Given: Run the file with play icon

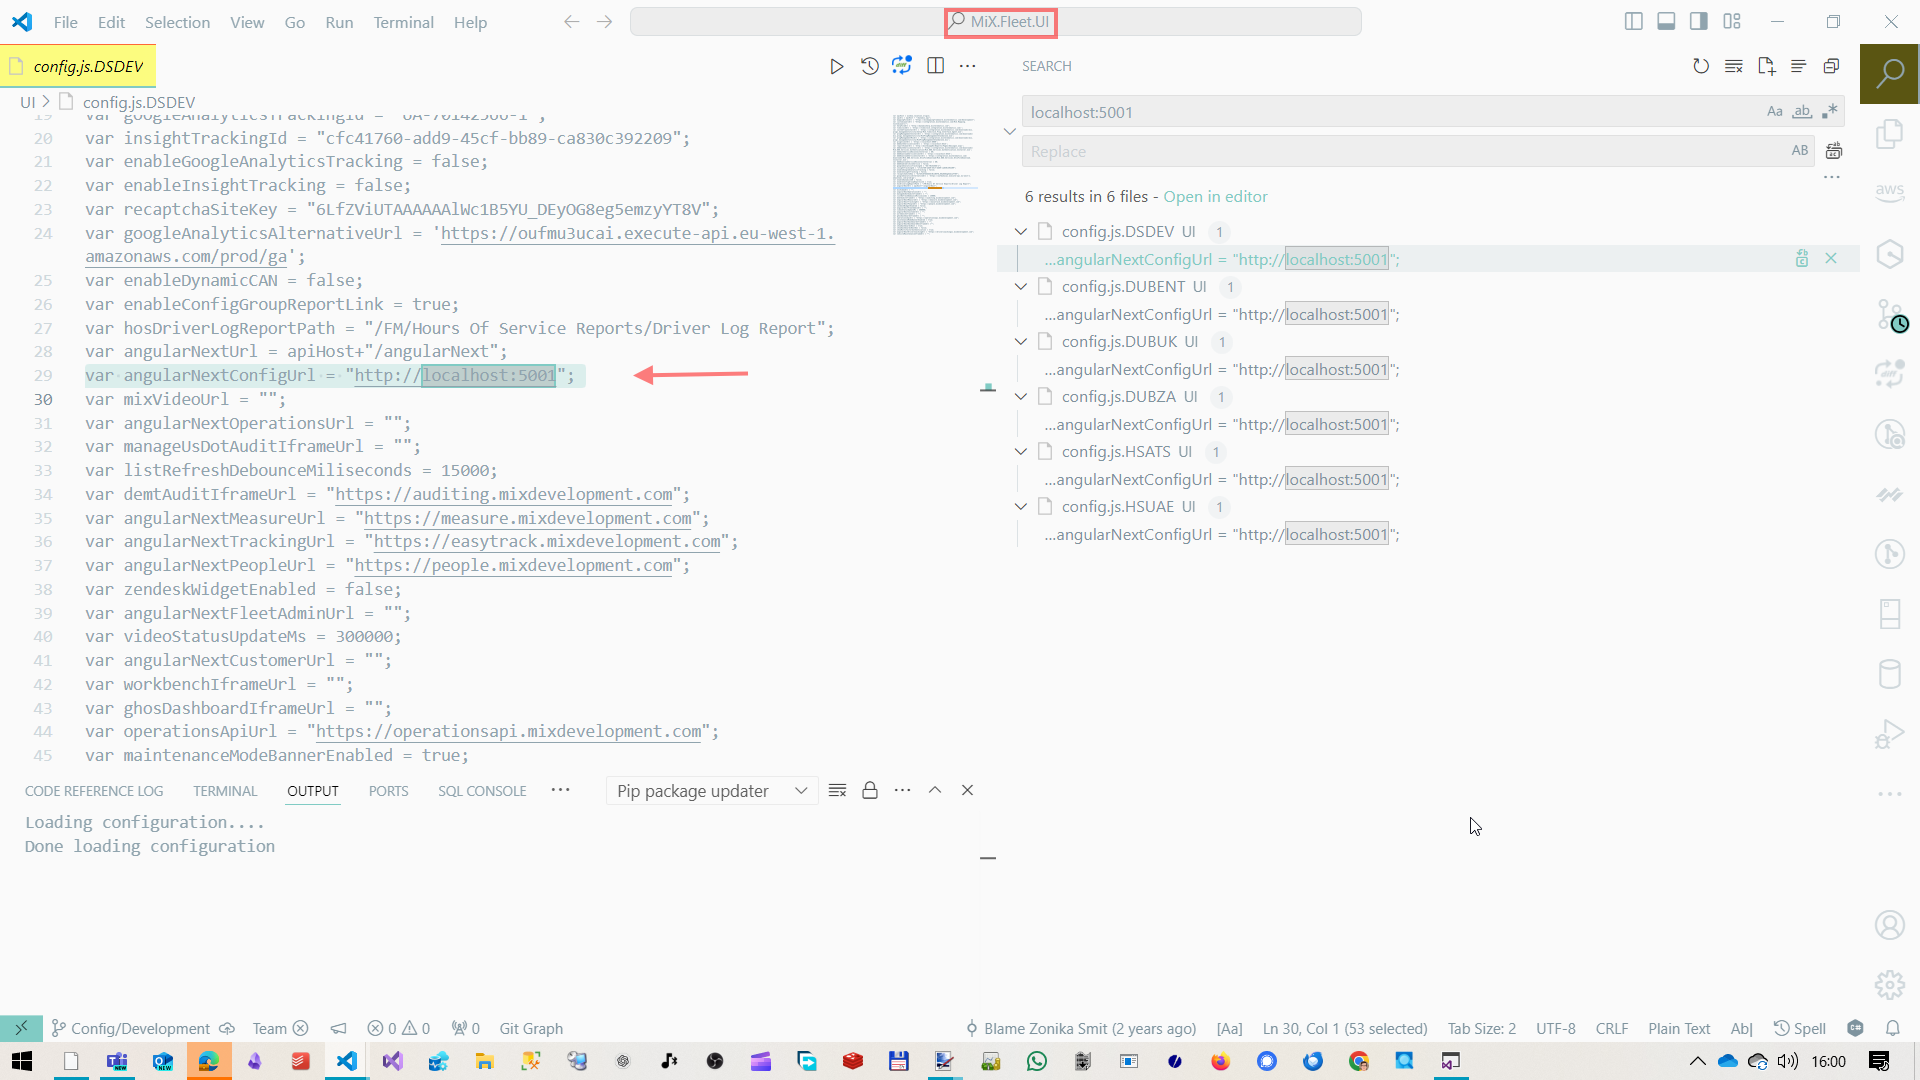Looking at the screenshot, I should (836, 66).
